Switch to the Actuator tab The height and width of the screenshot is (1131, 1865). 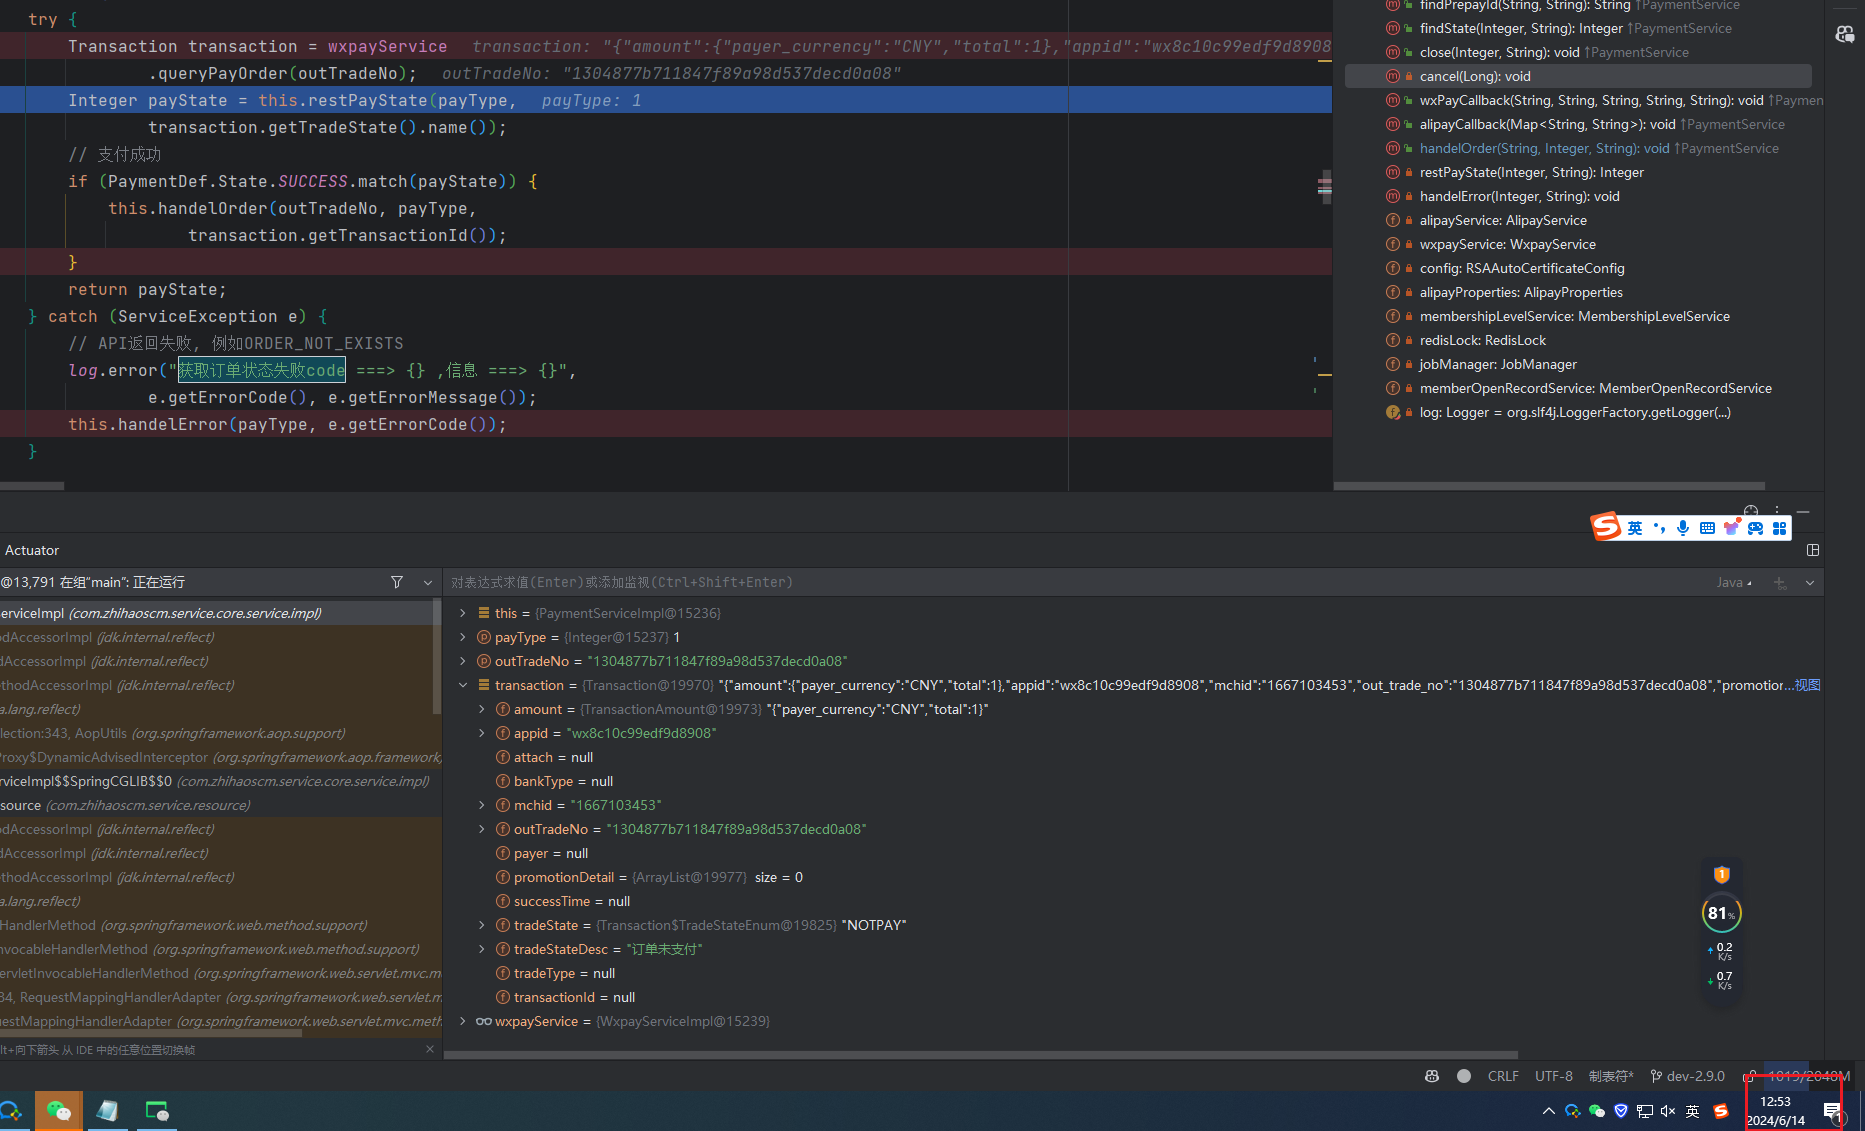pyautogui.click(x=32, y=550)
